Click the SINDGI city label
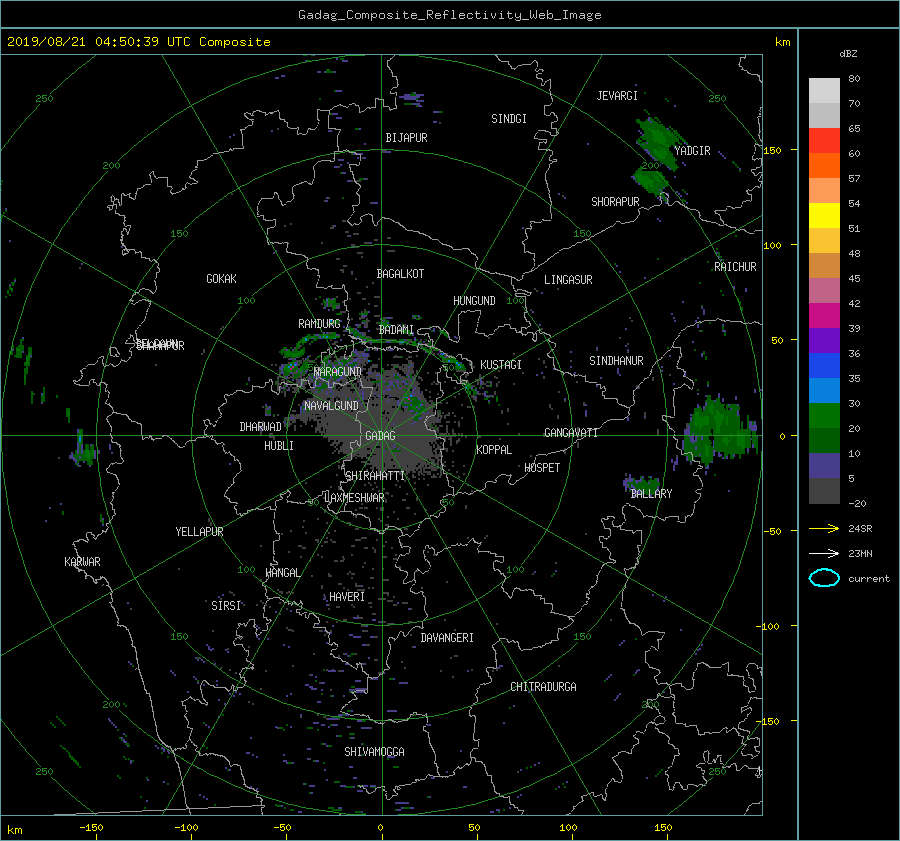900x841 pixels. tap(509, 119)
